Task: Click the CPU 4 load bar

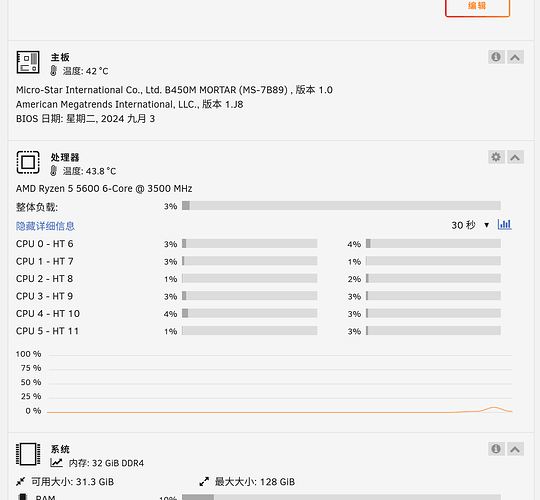Action: tap(250, 313)
